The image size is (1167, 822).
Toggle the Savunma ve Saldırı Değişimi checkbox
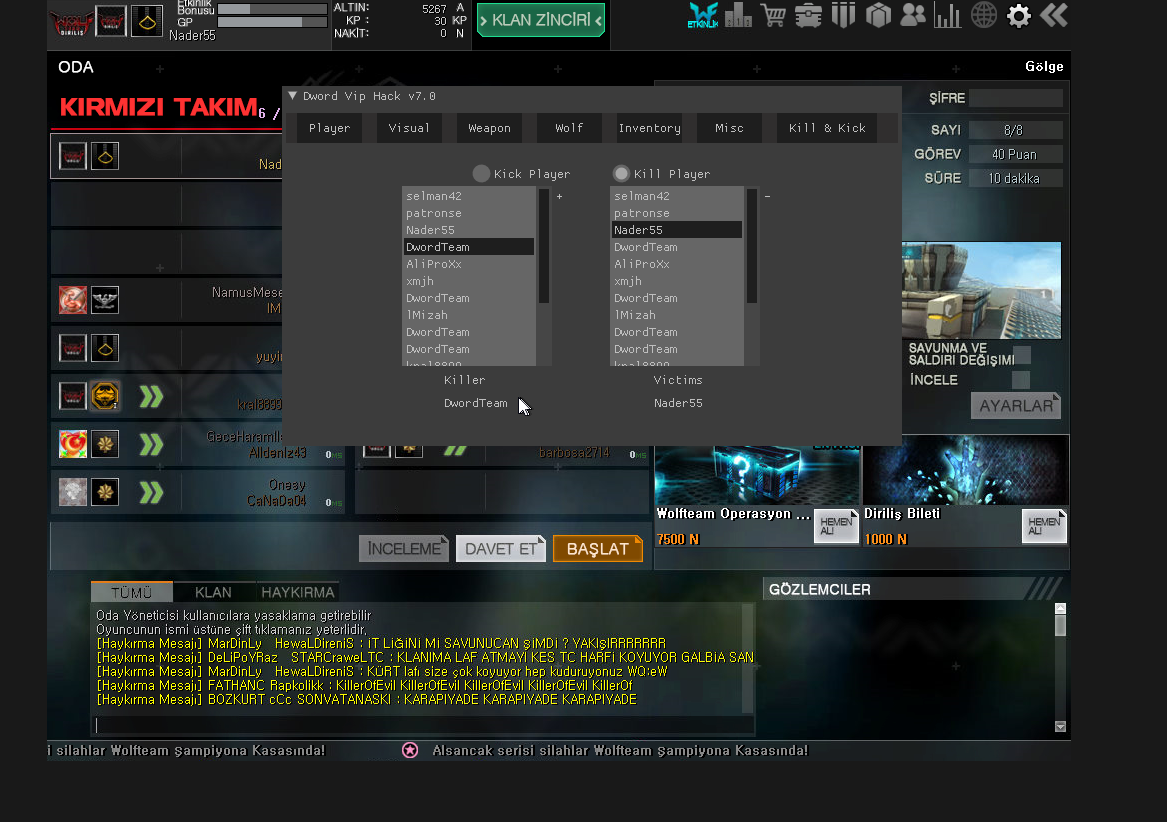tap(1022, 354)
